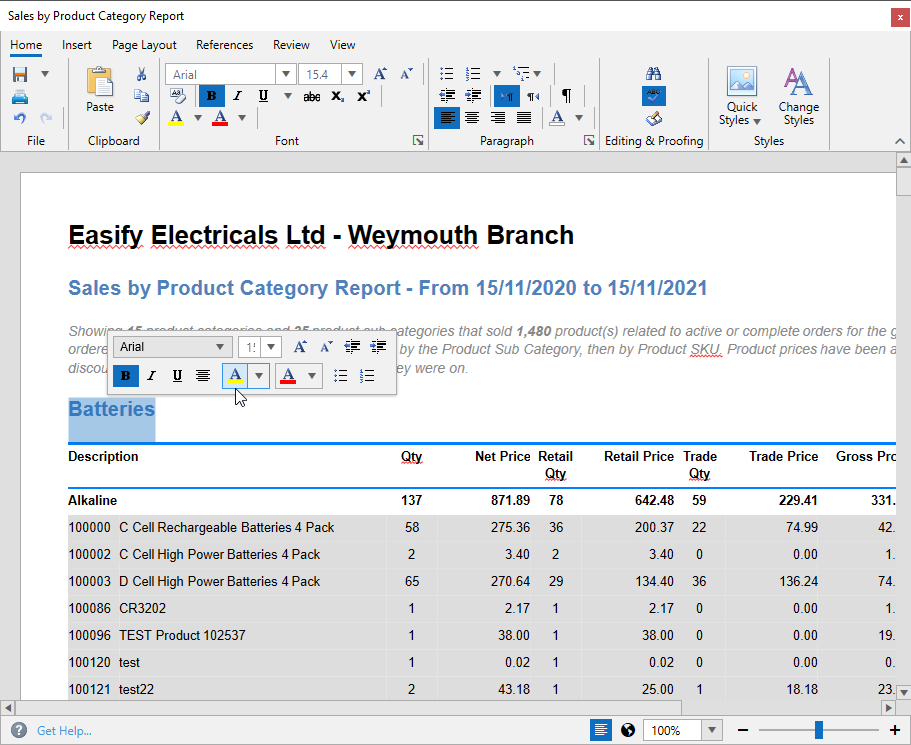This screenshot has height=745, width=911.
Task: Click the large Paste button
Action: pyautogui.click(x=100, y=90)
